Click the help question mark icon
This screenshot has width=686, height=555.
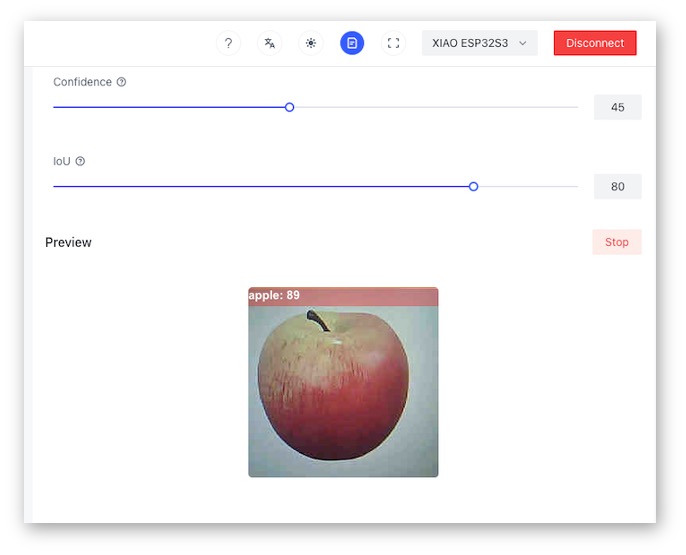(x=228, y=43)
